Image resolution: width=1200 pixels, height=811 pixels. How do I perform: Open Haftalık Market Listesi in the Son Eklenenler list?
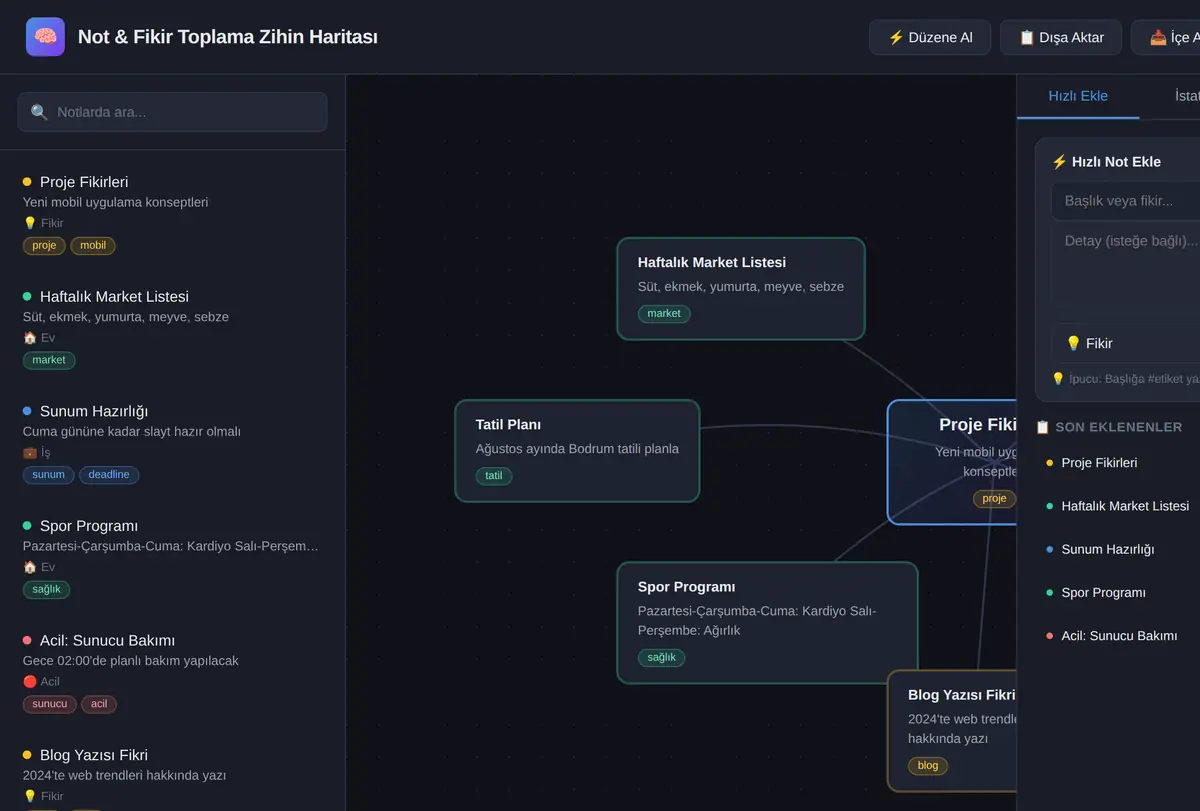pos(1118,506)
